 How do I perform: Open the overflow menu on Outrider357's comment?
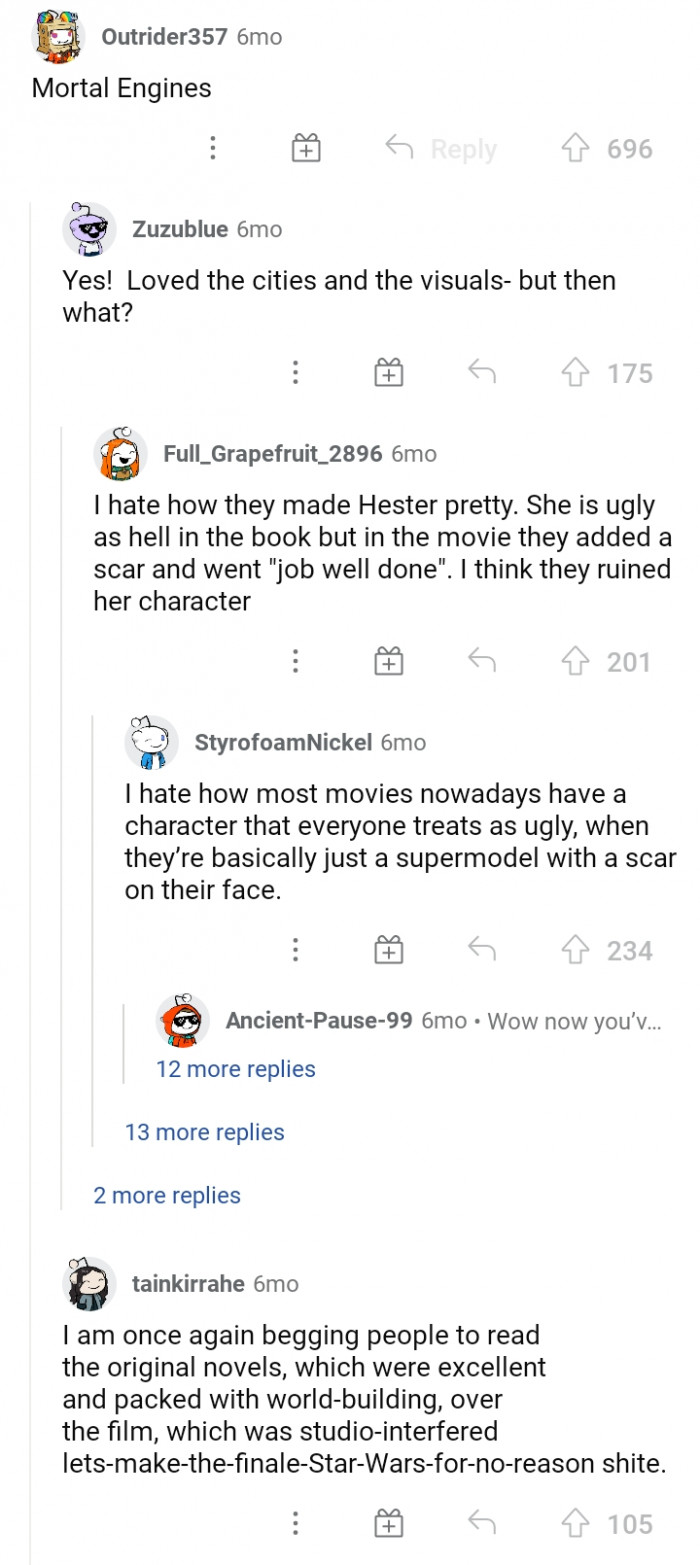pyautogui.click(x=213, y=147)
